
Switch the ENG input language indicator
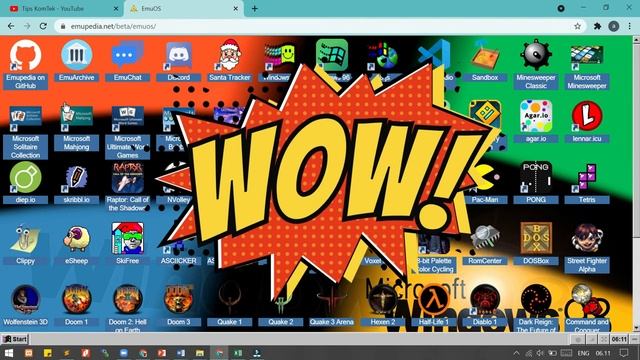pyautogui.click(x=583, y=353)
